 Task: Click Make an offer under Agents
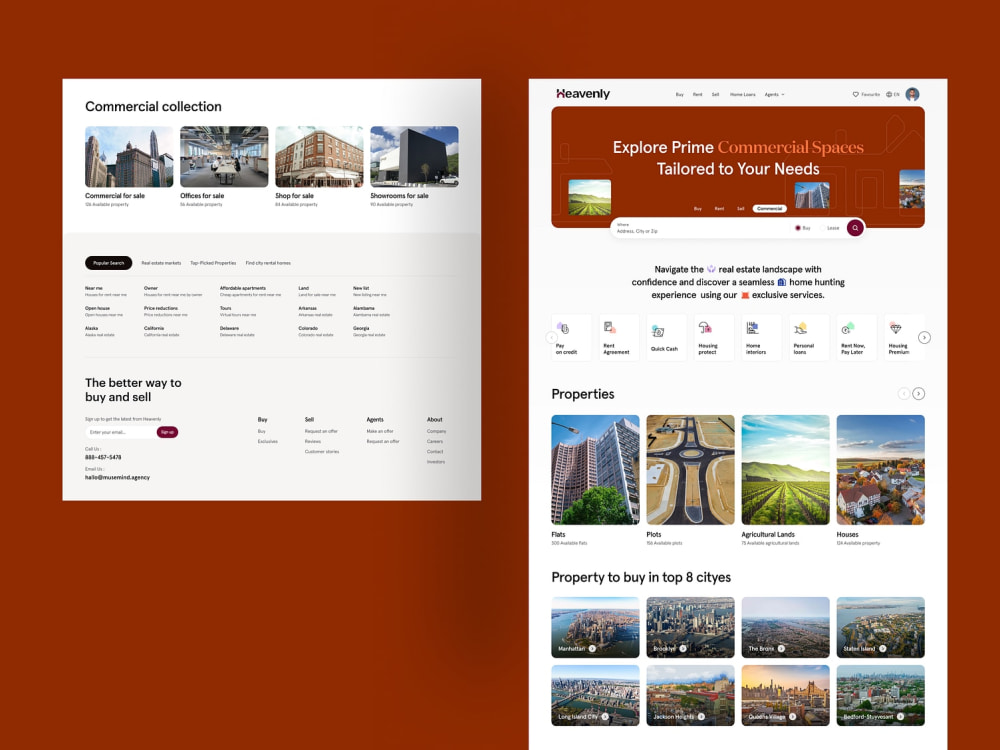(x=380, y=431)
